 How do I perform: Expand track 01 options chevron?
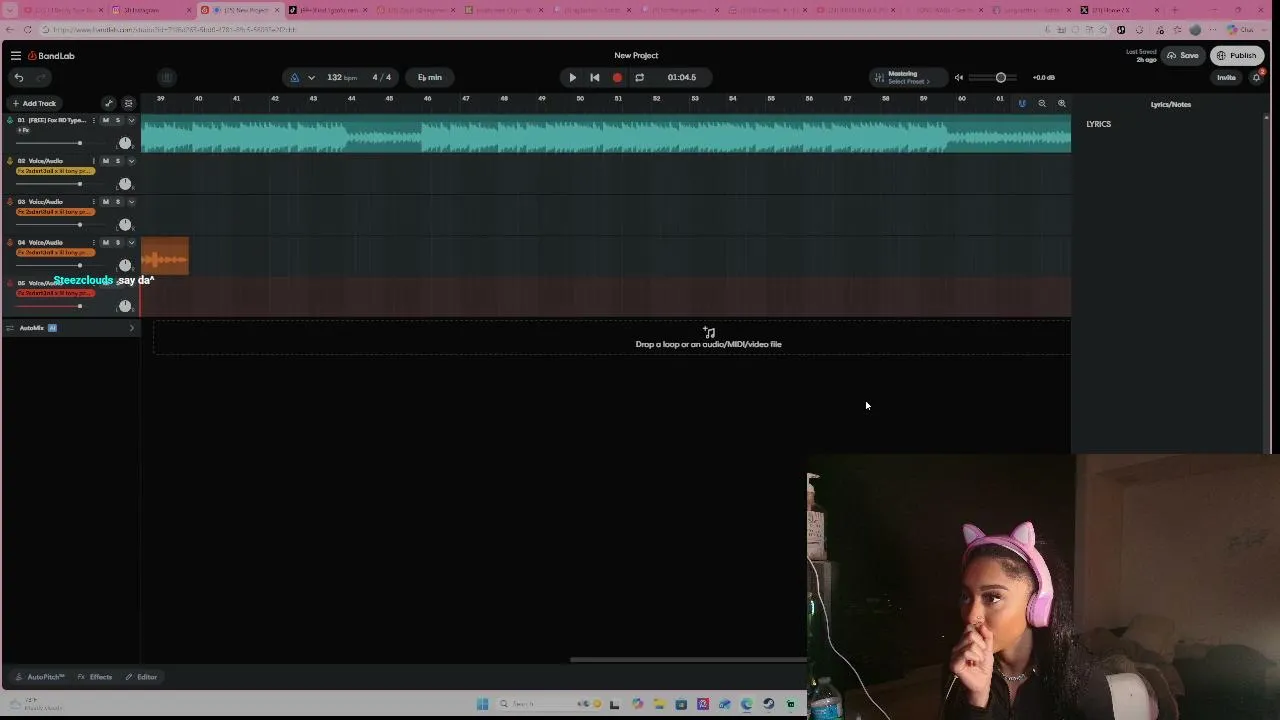coord(131,120)
